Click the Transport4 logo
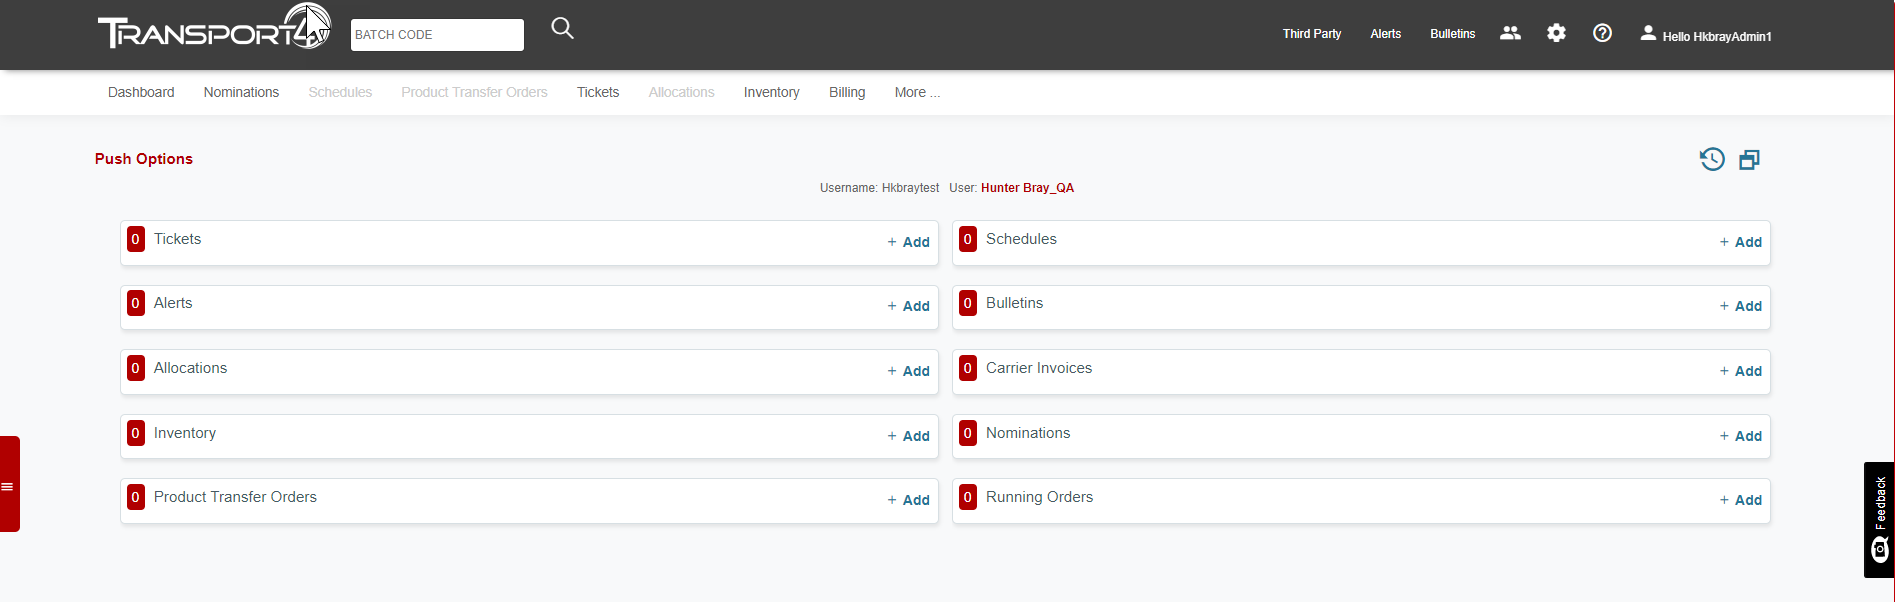This screenshot has height=602, width=1895. (213, 28)
